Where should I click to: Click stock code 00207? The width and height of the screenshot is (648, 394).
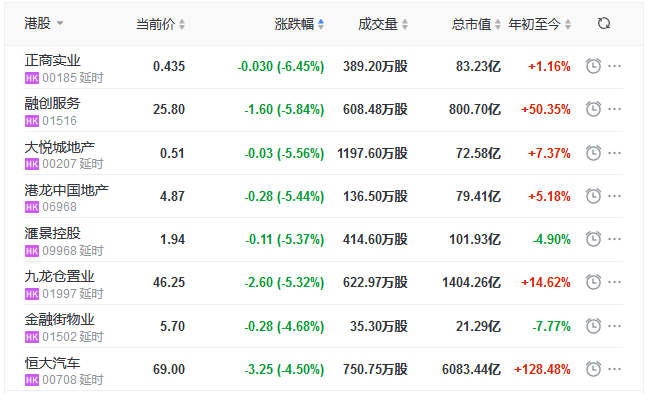click(60, 164)
